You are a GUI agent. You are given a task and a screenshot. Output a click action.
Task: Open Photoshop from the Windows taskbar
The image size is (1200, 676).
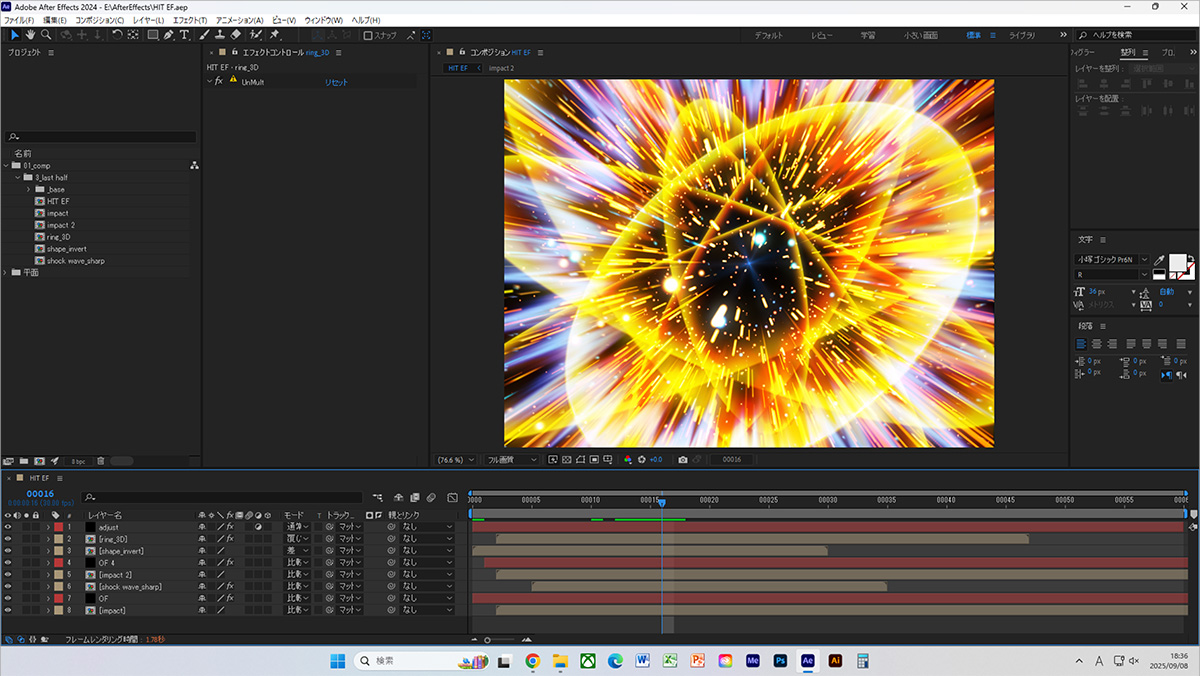[x=780, y=661]
